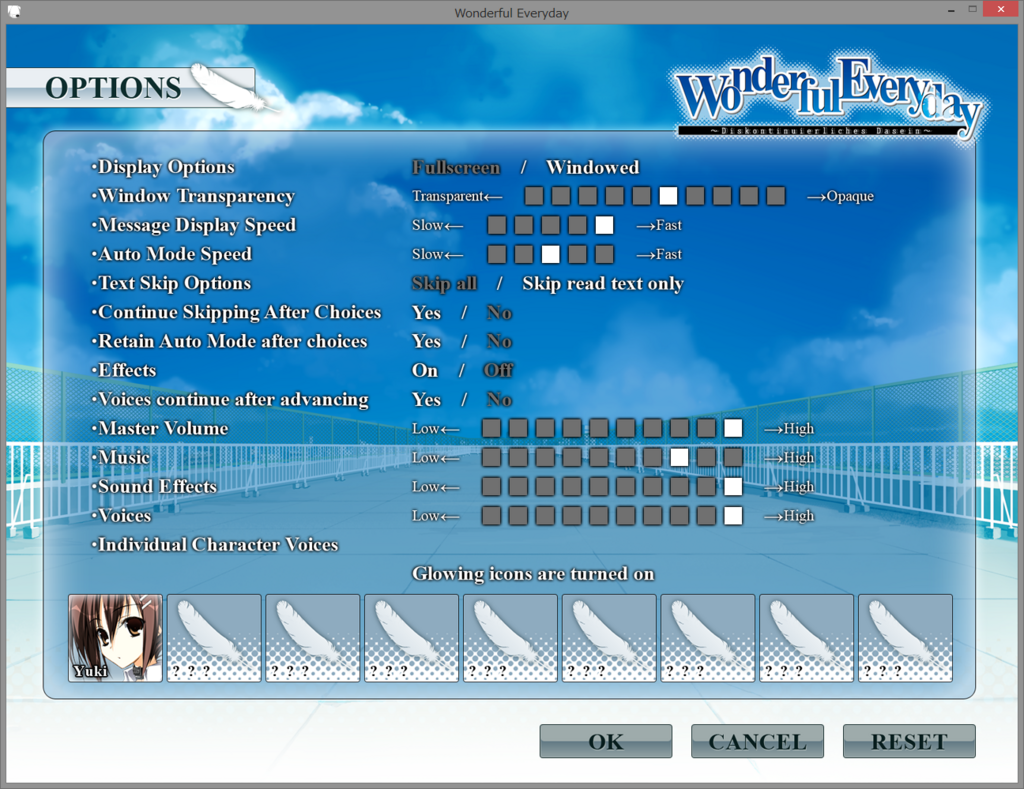Set Window Transparency to first box (most transparent)
The image size is (1024, 789).
pos(534,196)
